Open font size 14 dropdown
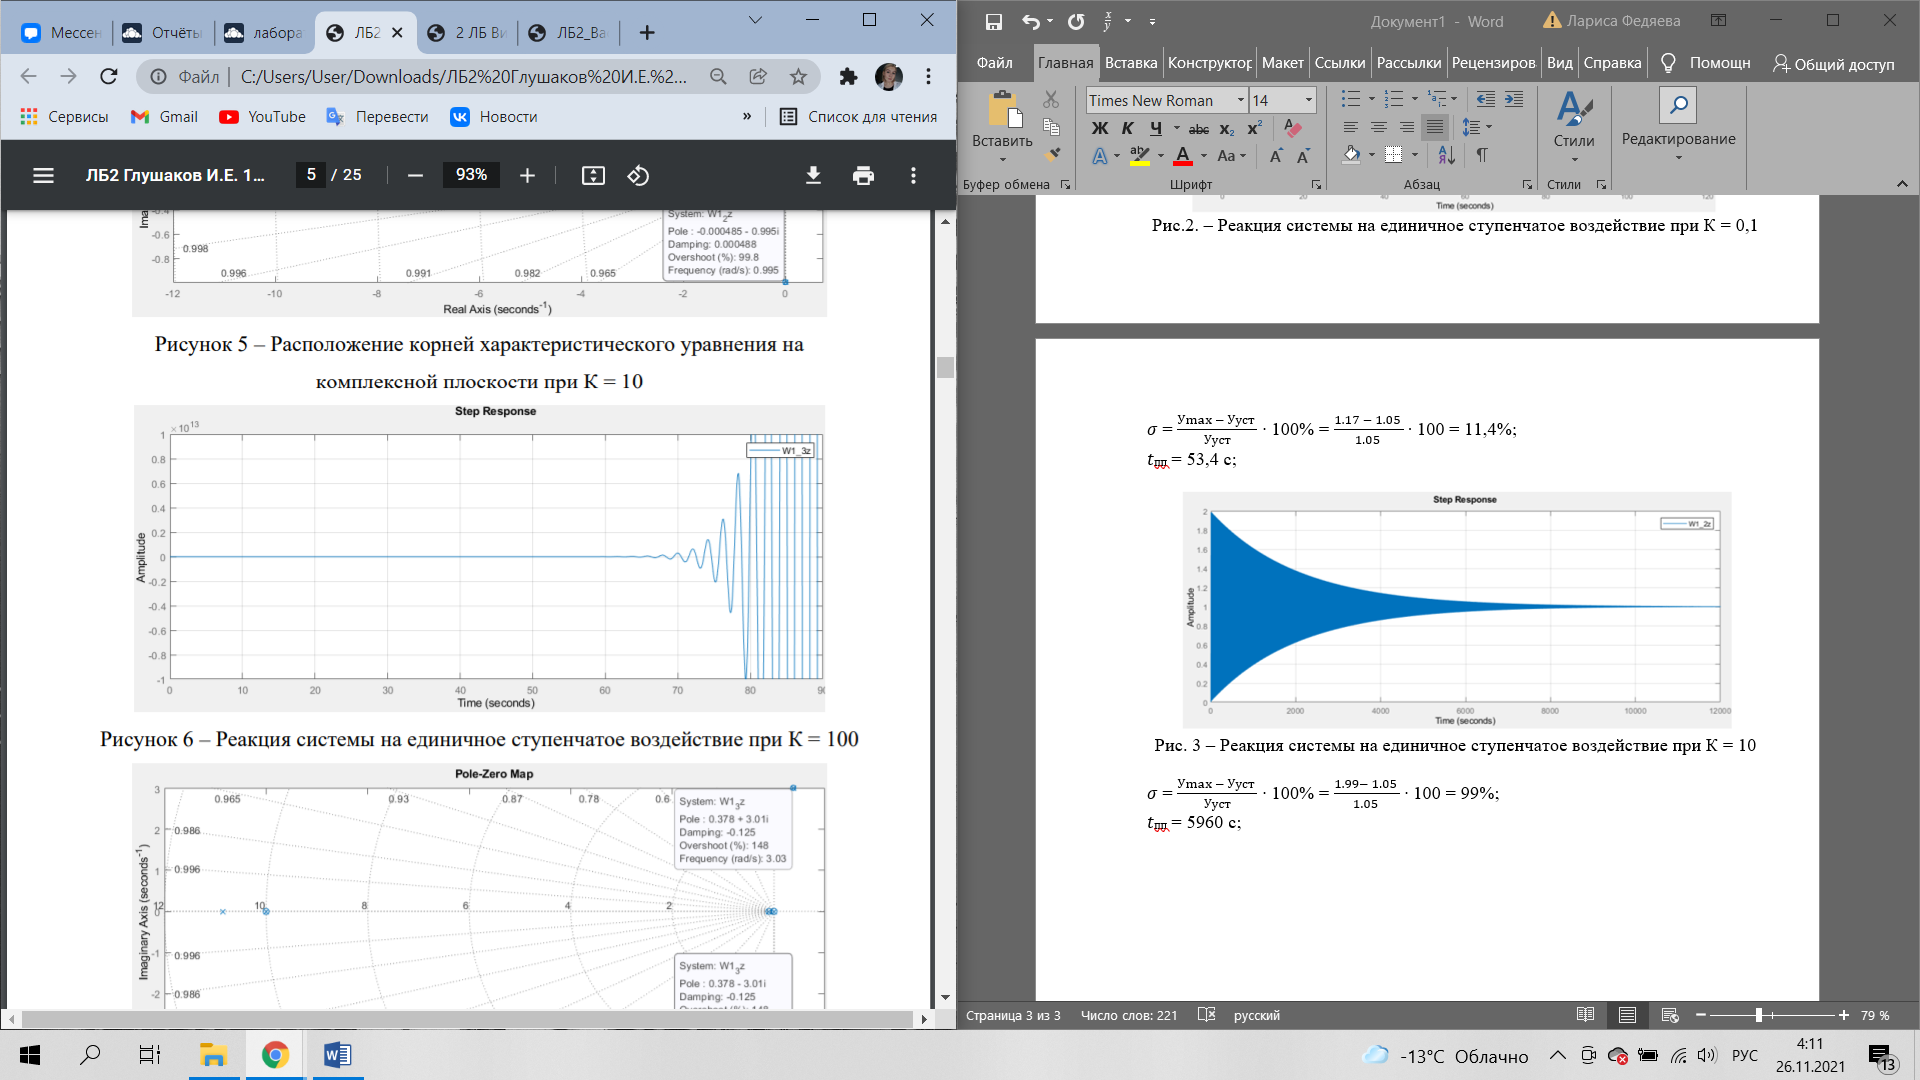 (1308, 100)
